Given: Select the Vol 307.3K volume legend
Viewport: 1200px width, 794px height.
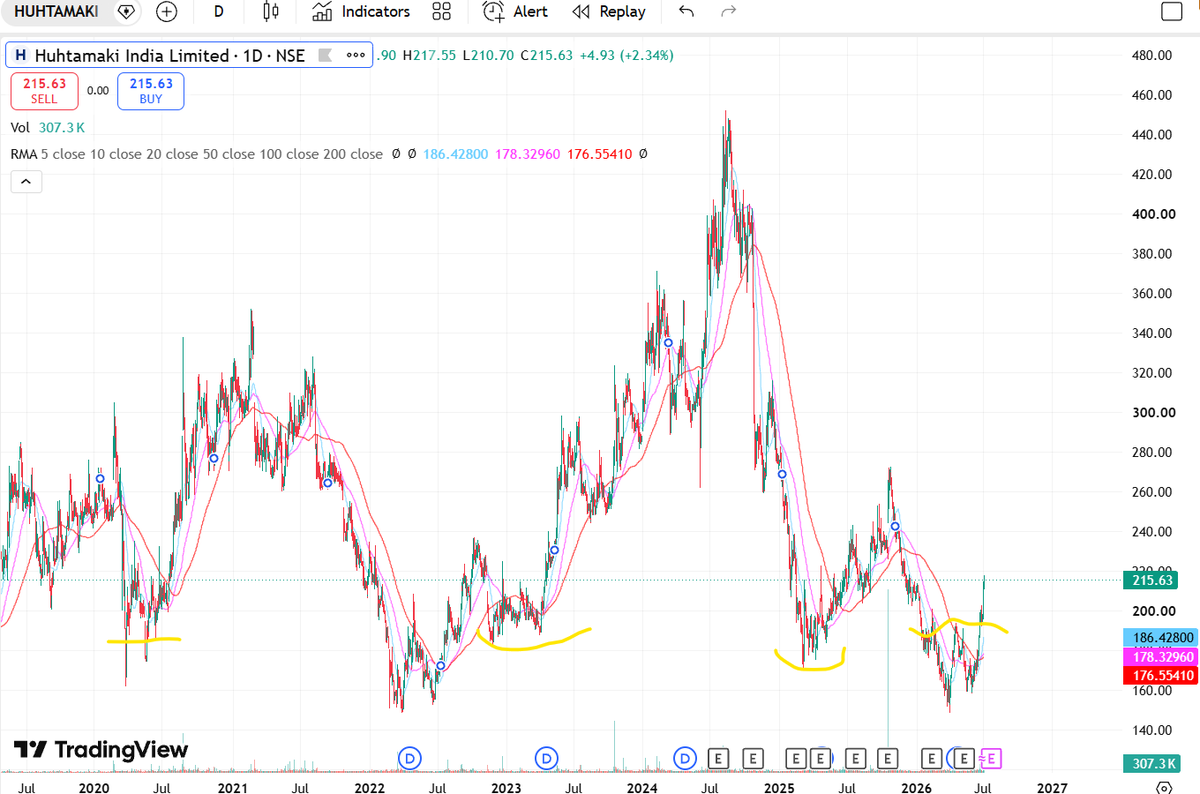Looking at the screenshot, I should pos(48,128).
